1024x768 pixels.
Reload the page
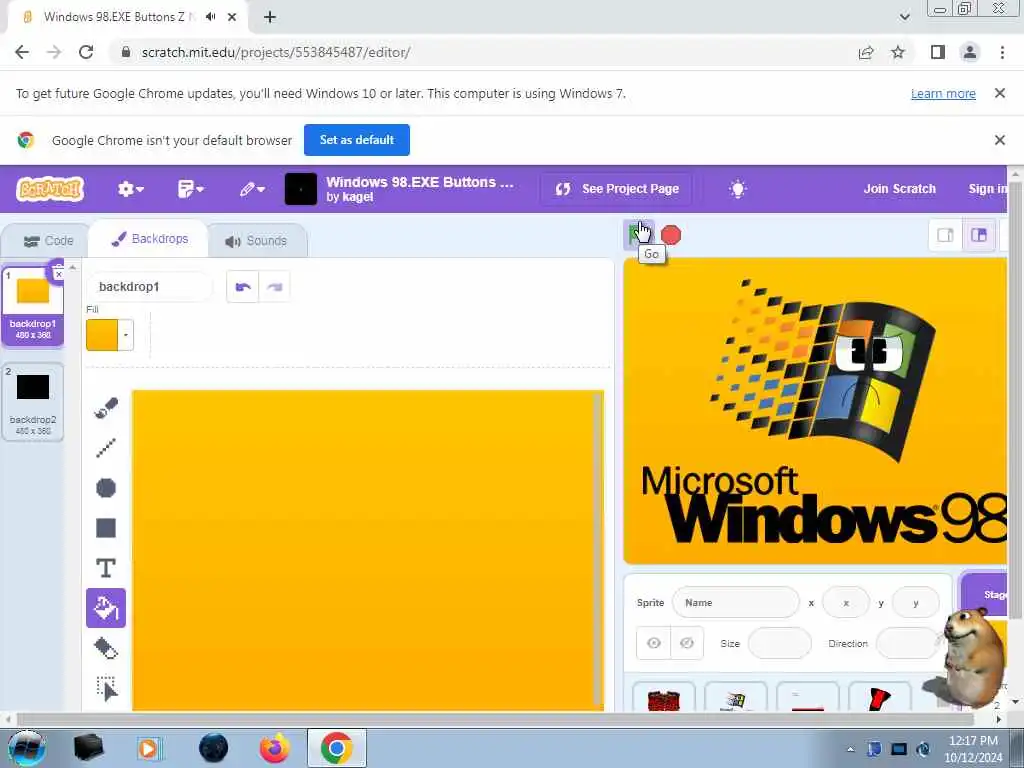point(86,52)
